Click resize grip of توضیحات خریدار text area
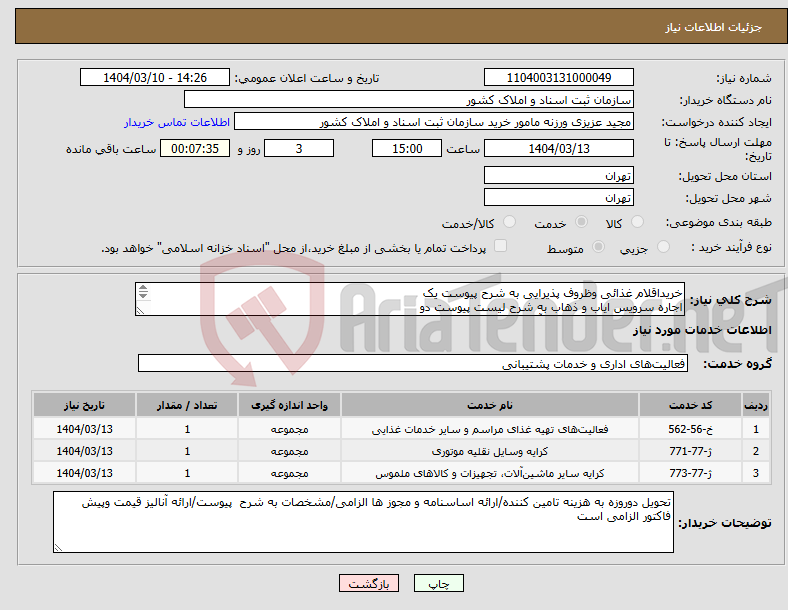This screenshot has height=610, width=788. 58,547
